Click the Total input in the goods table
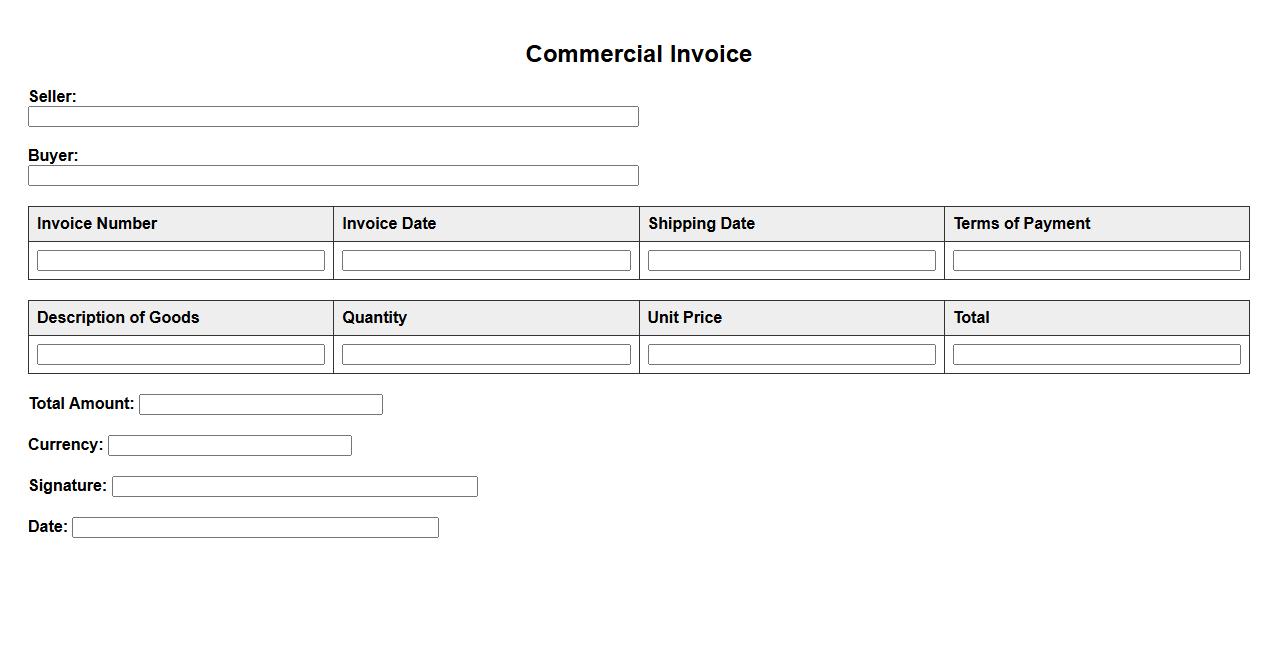1278x650 pixels. pyautogui.click(x=1096, y=355)
